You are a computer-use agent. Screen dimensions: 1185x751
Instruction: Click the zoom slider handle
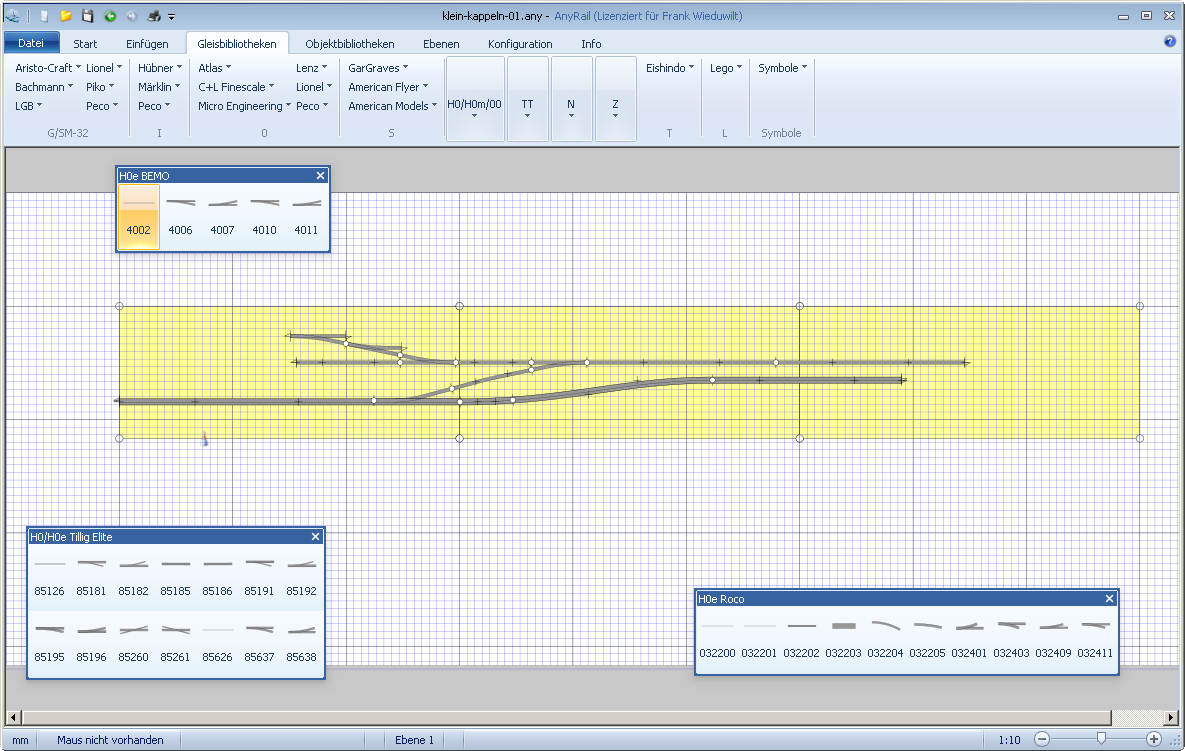(1101, 739)
